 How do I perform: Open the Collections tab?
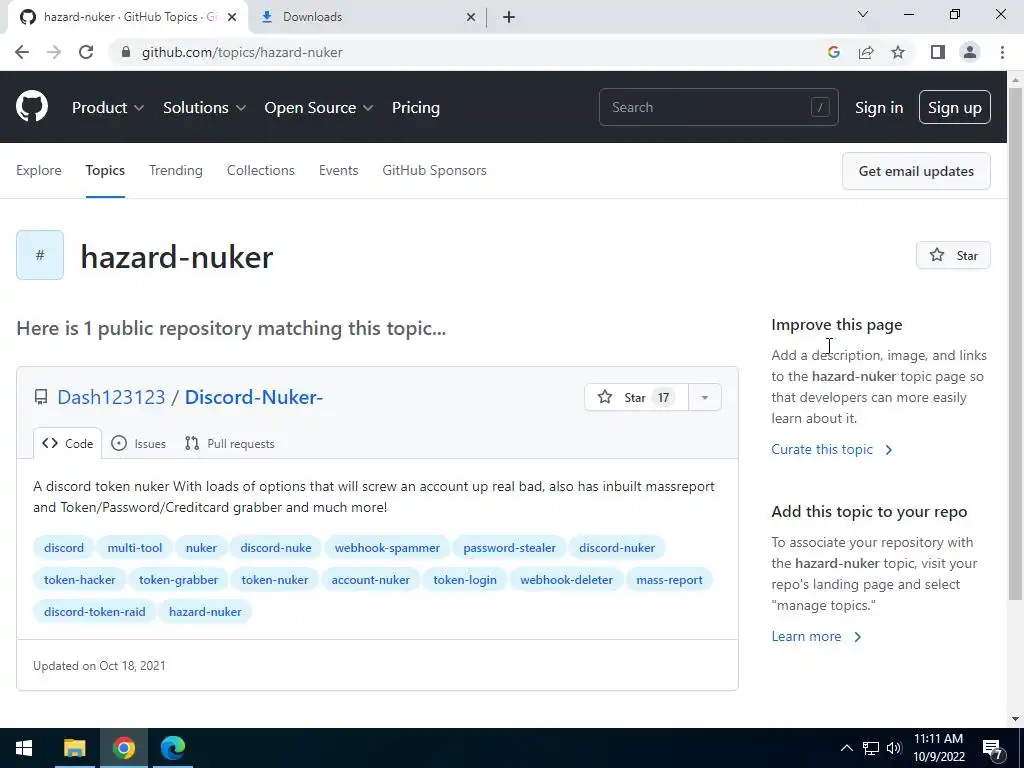coord(261,170)
